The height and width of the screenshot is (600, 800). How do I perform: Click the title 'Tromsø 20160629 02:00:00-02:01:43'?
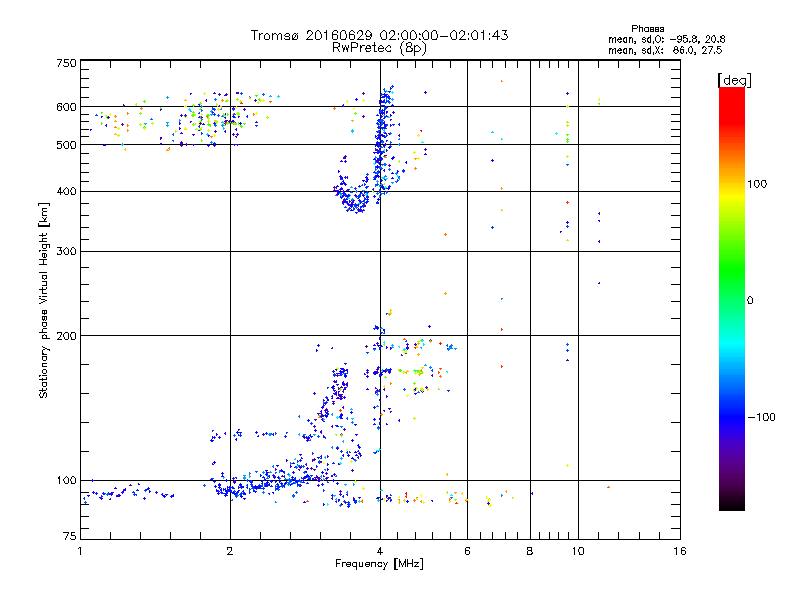pyautogui.click(x=379, y=35)
